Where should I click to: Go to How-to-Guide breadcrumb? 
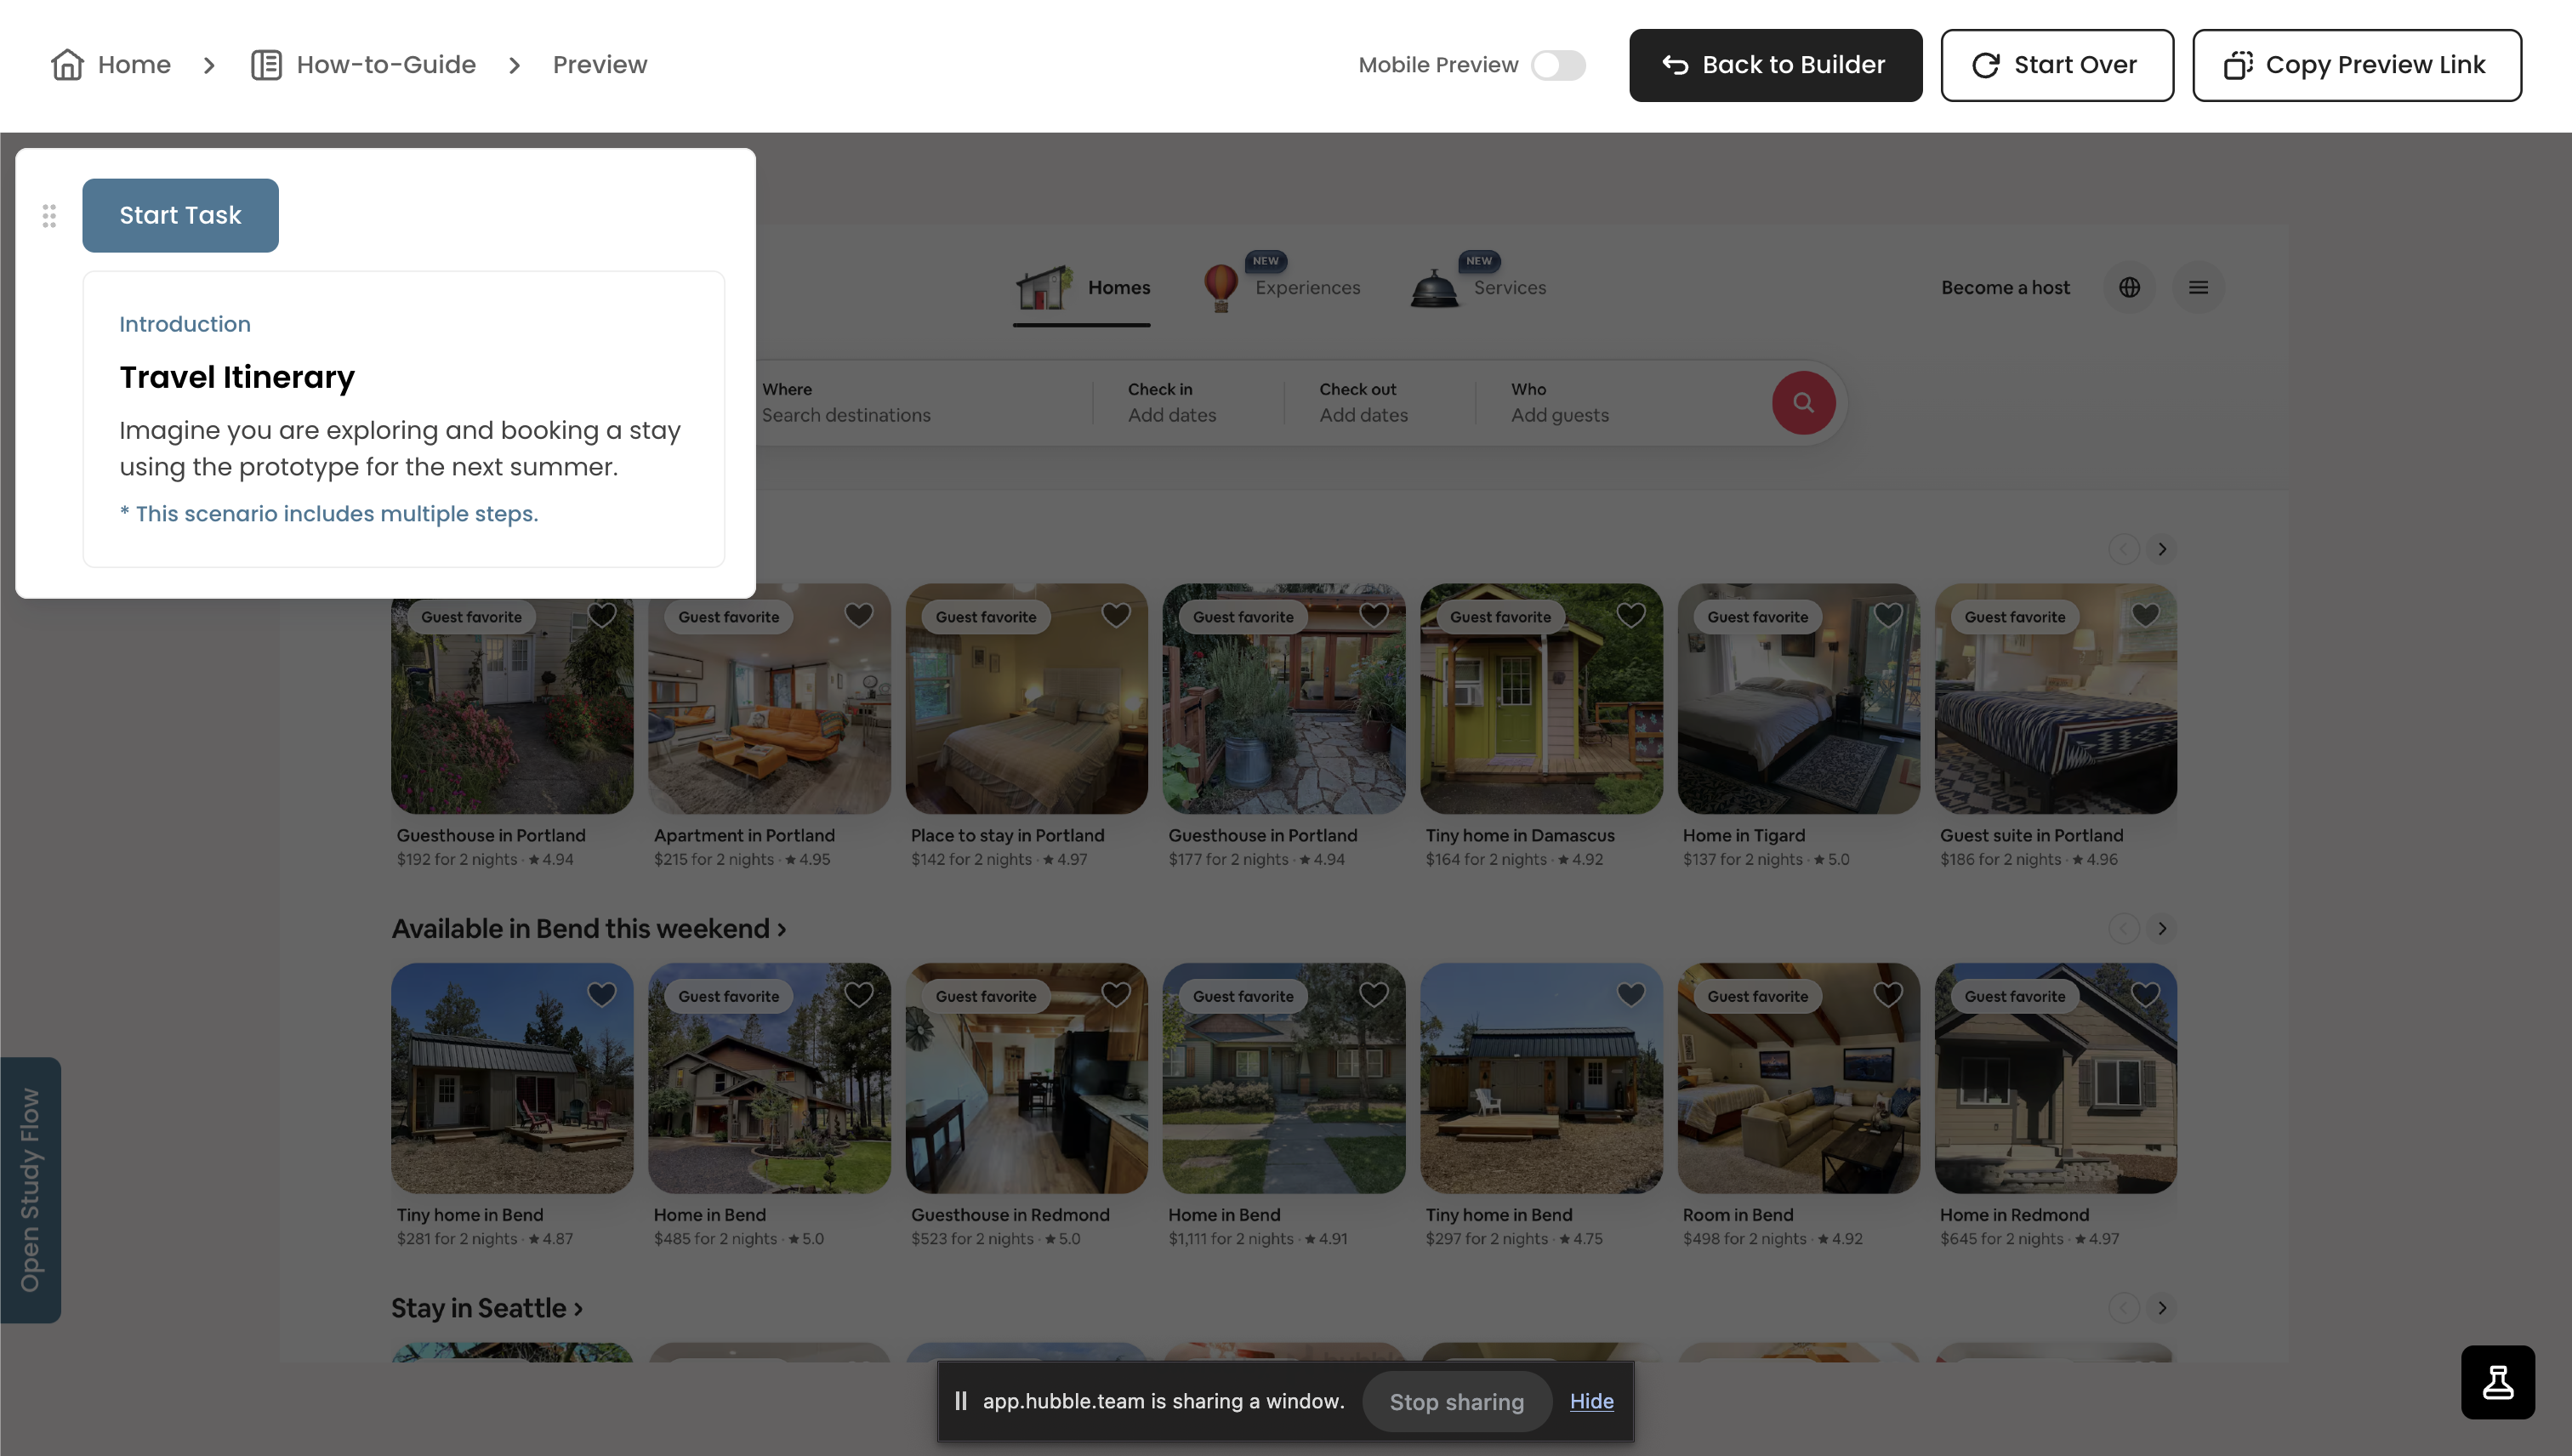(363, 65)
